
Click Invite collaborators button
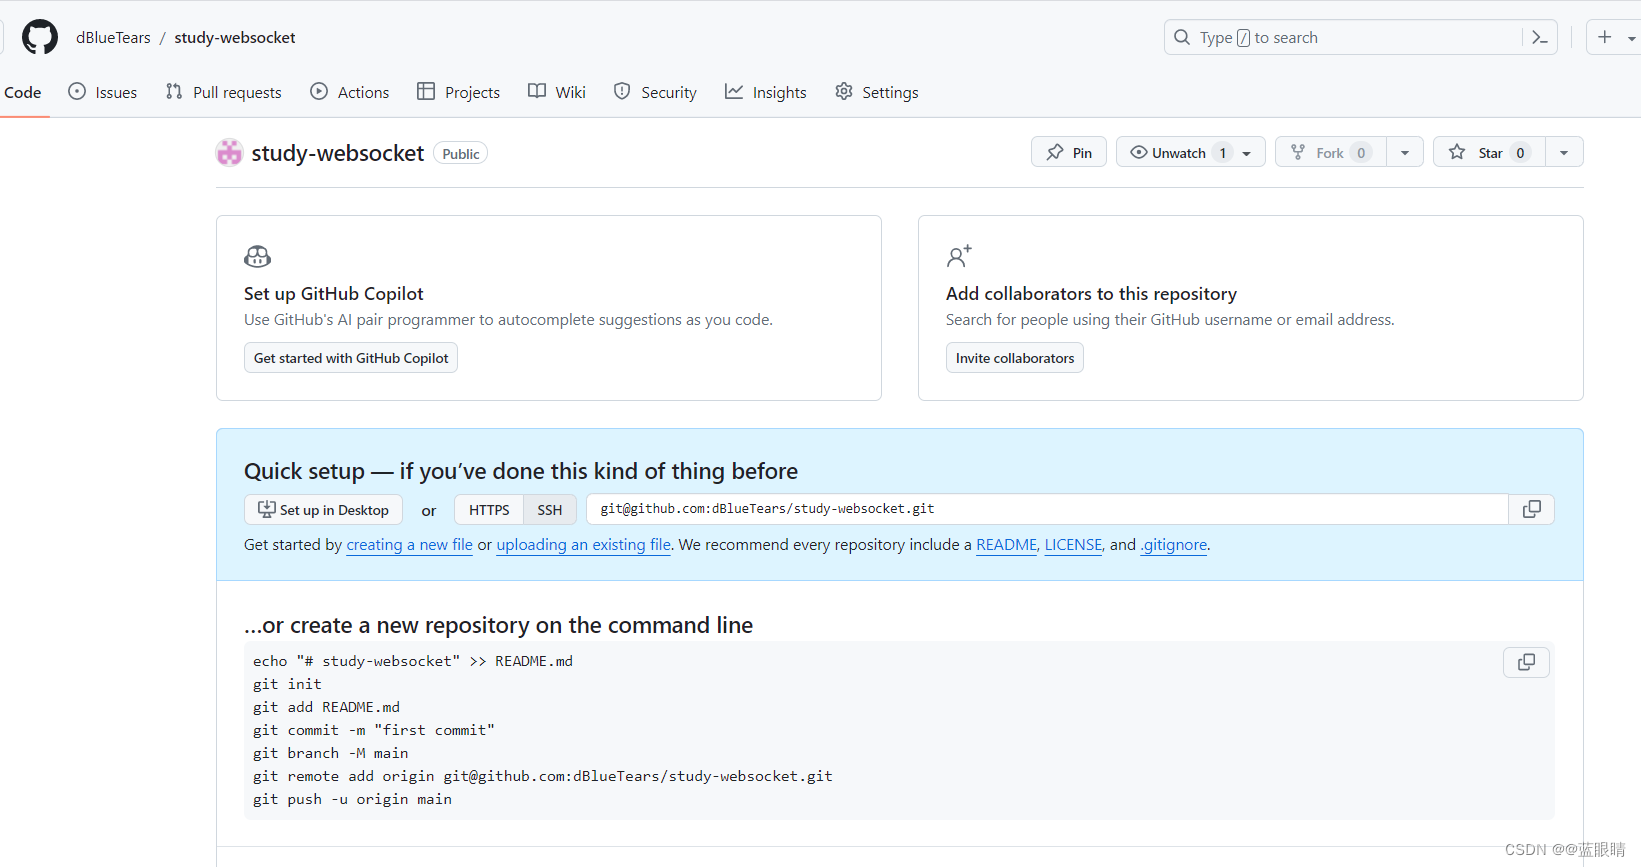[x=1015, y=358]
